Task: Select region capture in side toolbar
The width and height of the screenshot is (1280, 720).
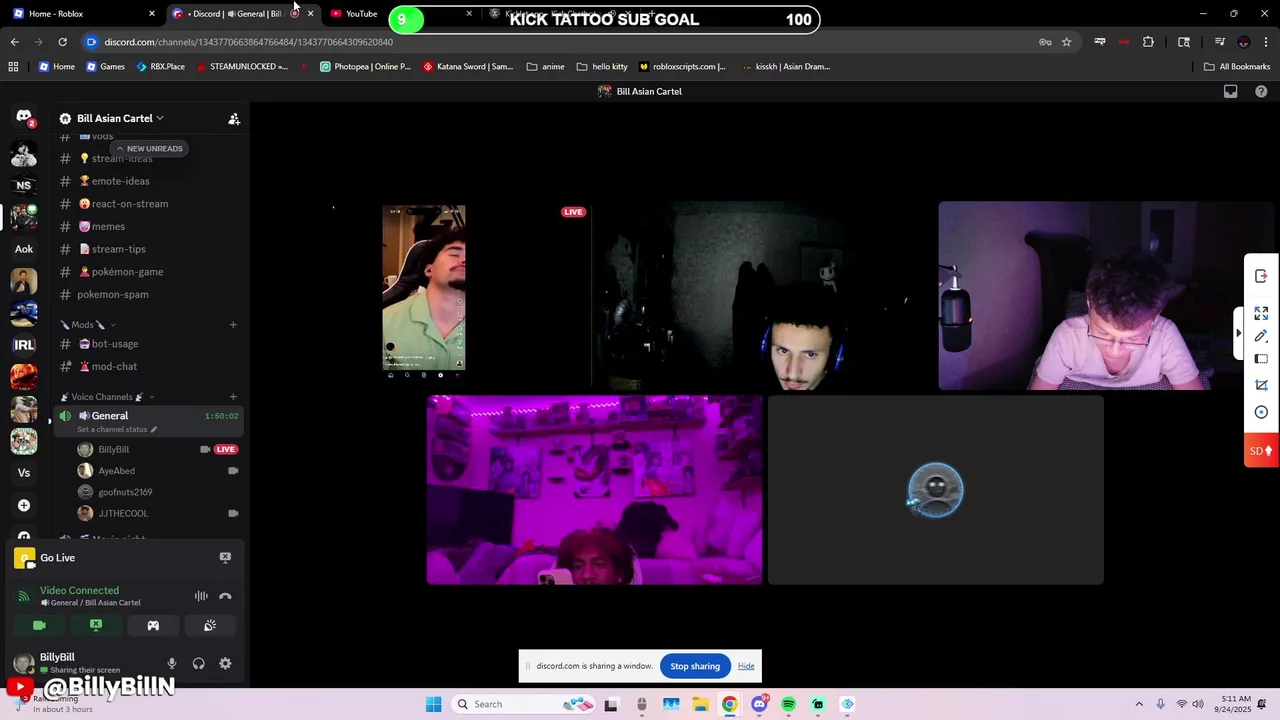Action: [x=1261, y=359]
